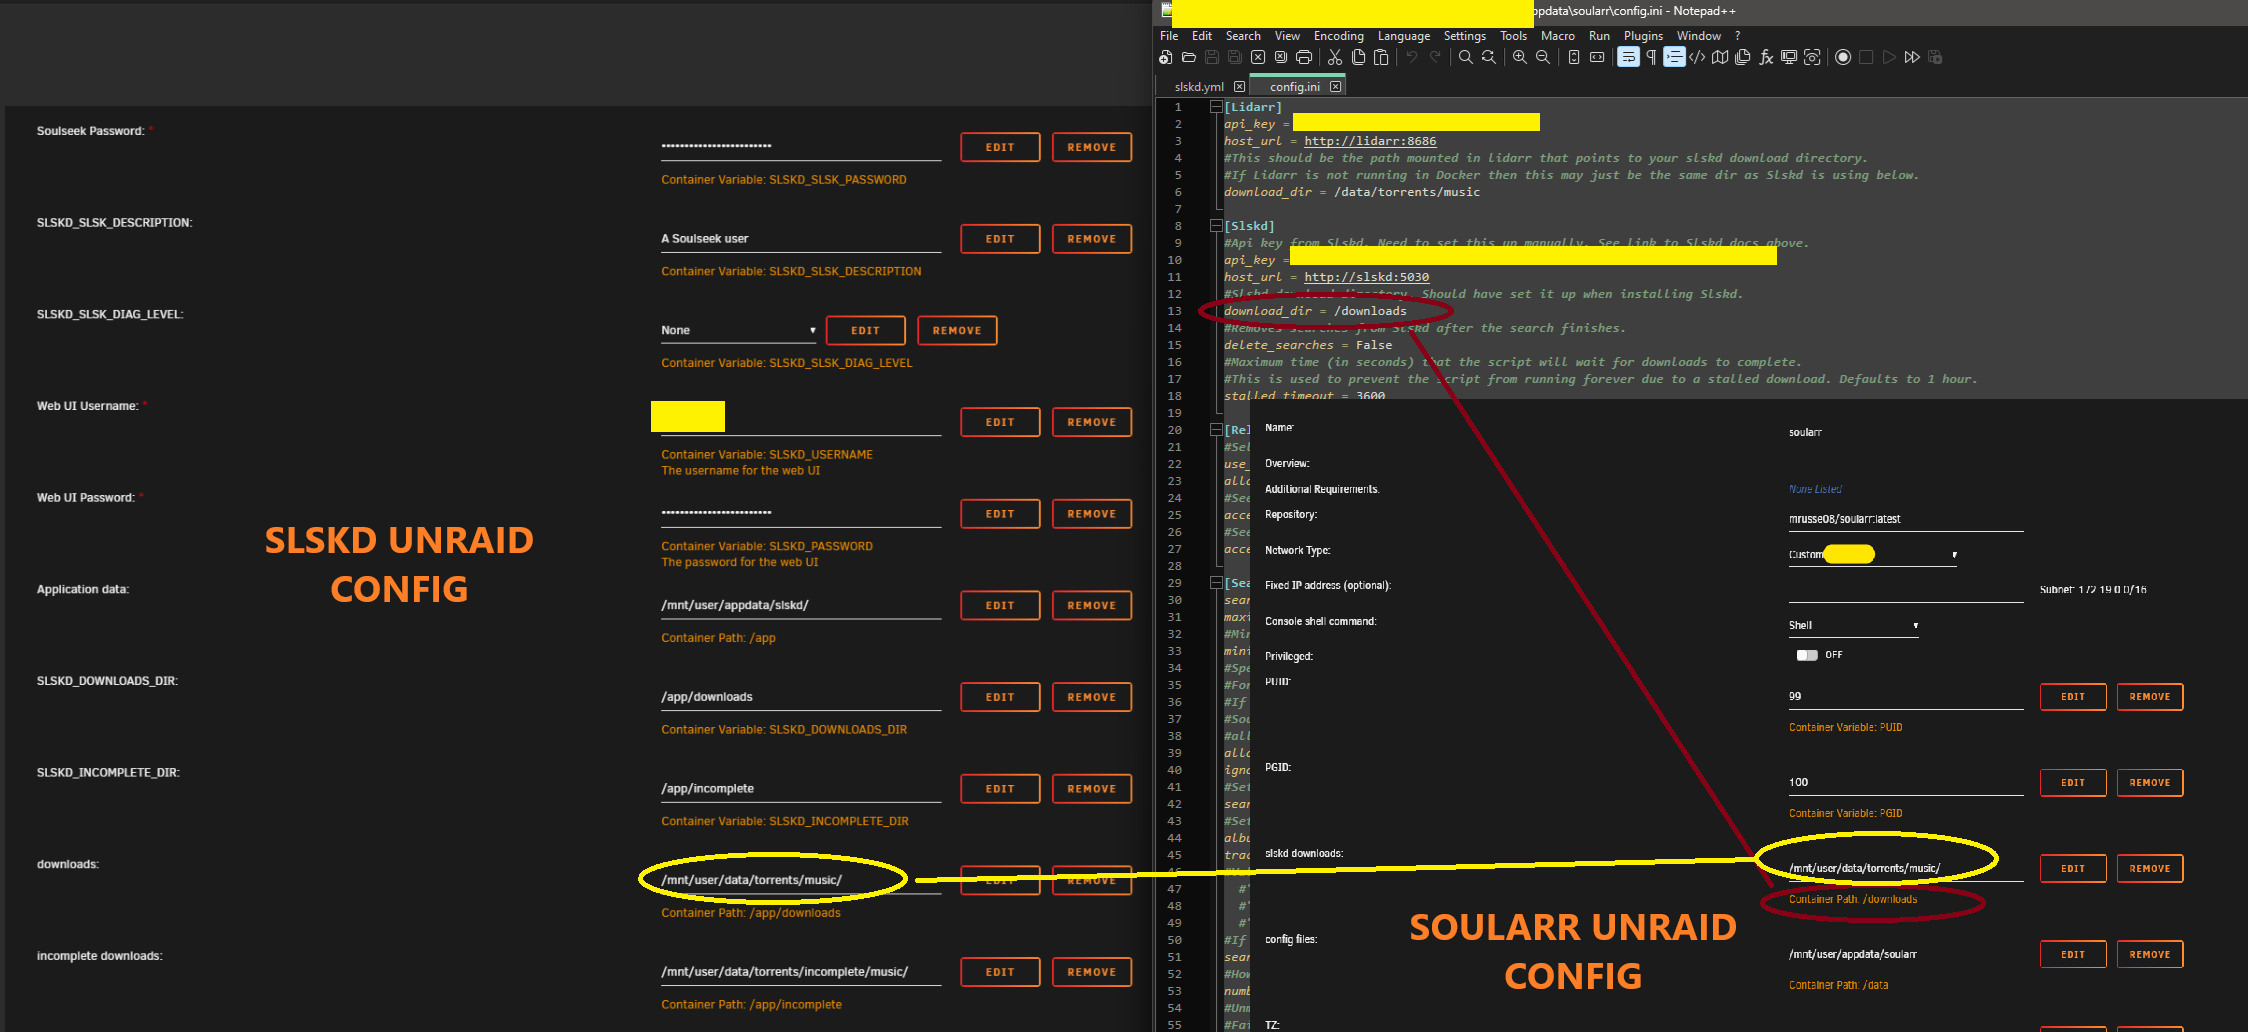Screen dimensions: 2248x1032
Task: Collapse the fold marker on line 20
Action: tap(1216, 430)
